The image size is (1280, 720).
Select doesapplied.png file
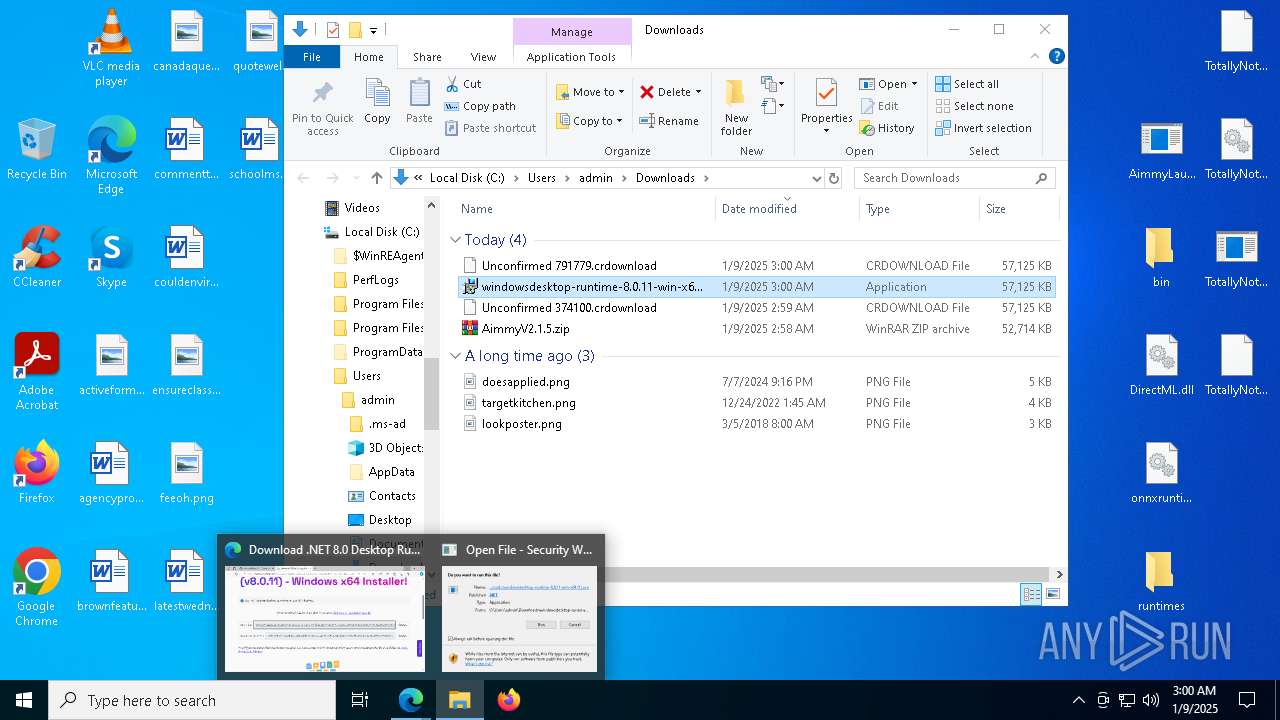[x=756, y=382]
